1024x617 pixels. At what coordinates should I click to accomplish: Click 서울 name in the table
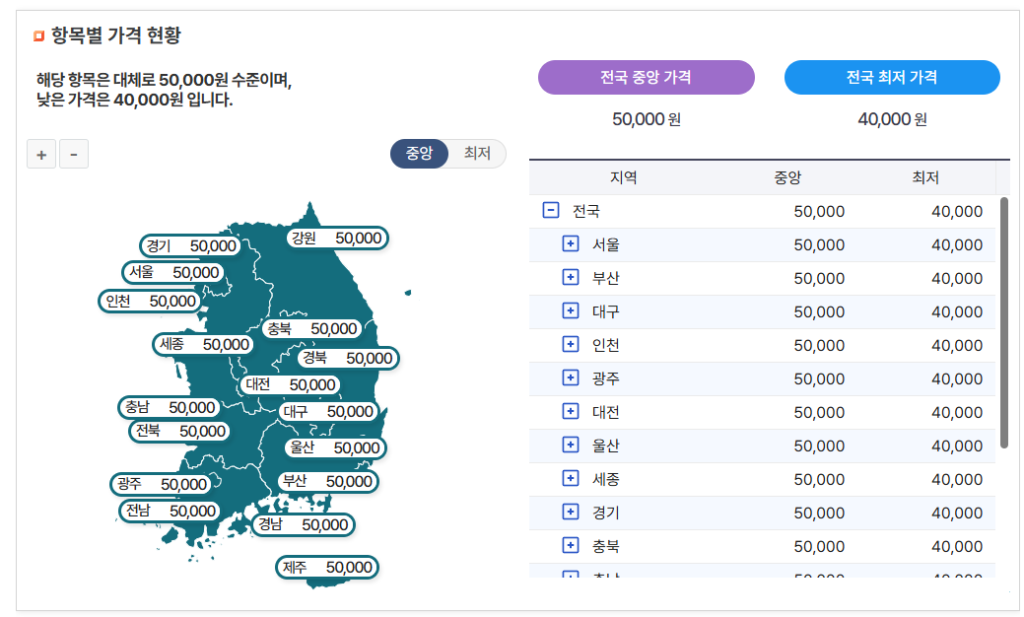click(x=605, y=245)
